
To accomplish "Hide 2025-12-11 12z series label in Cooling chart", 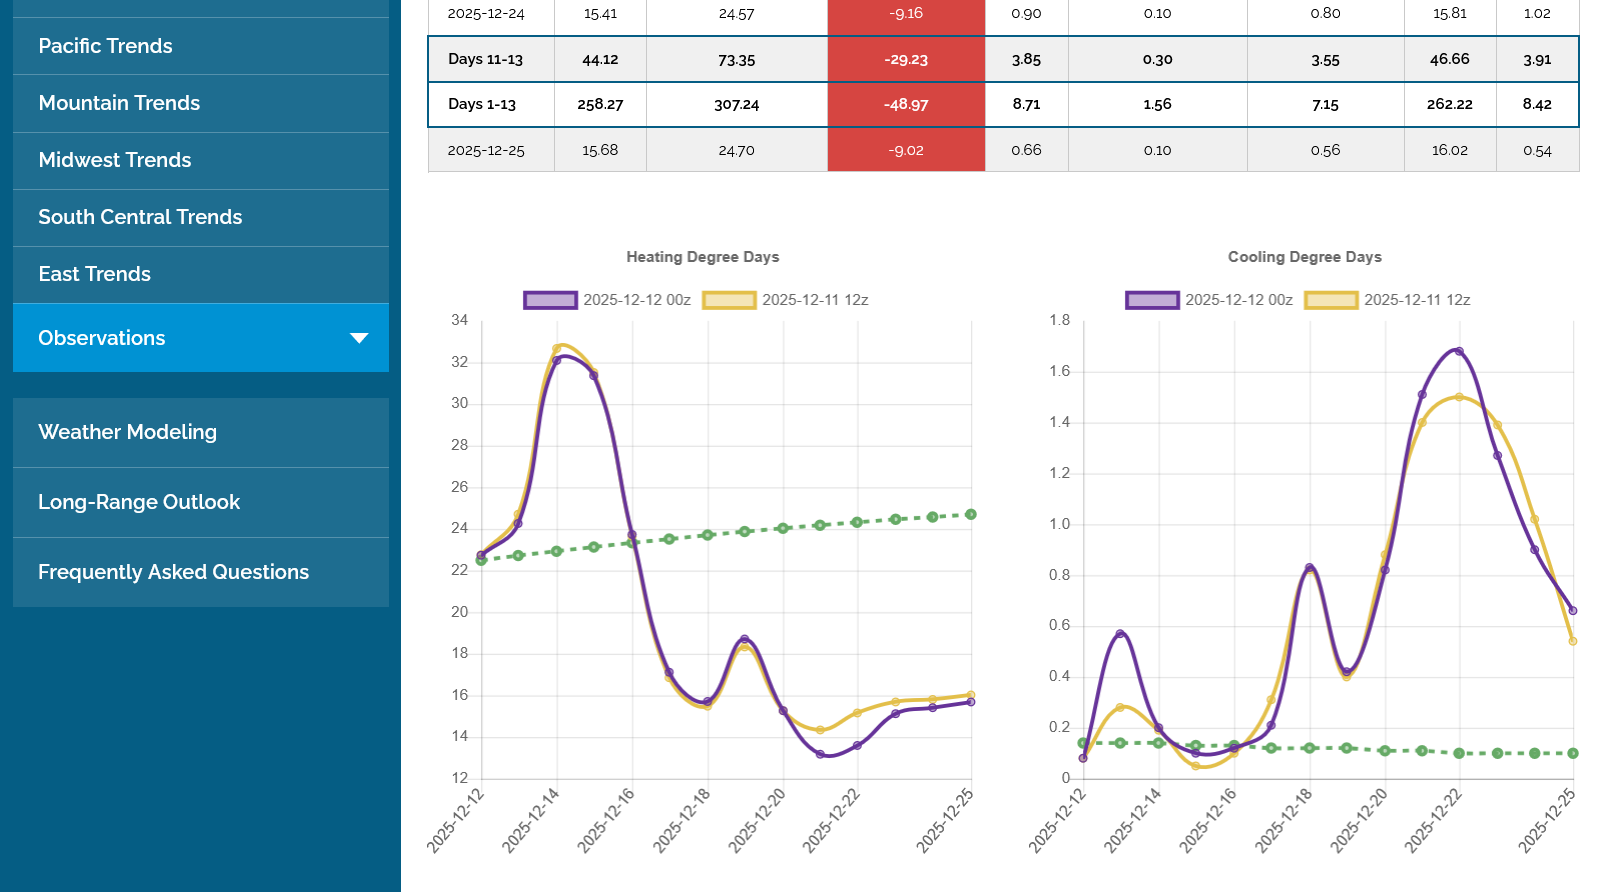I will (x=1417, y=300).
